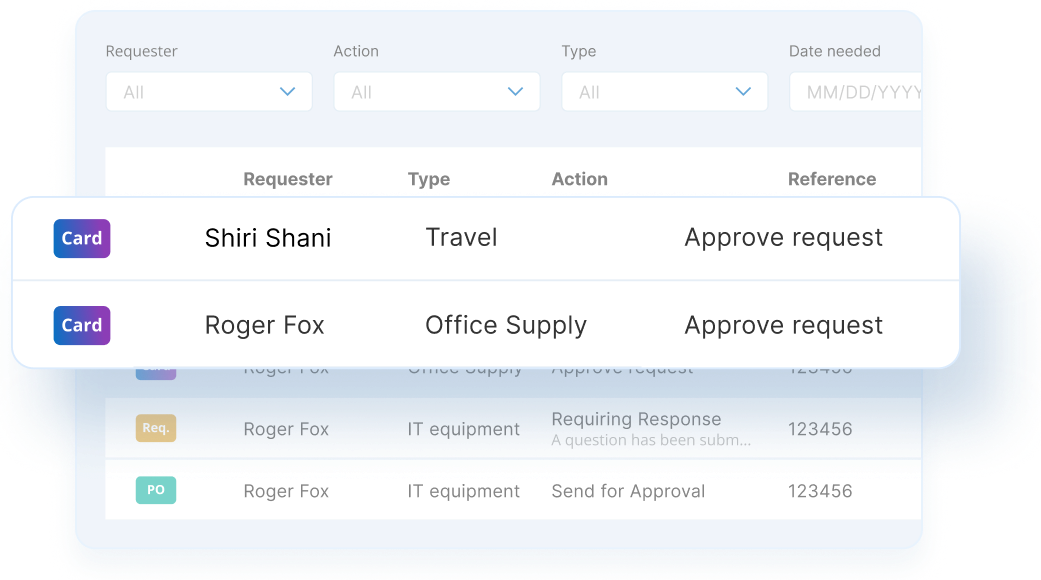Sort by Type column header

tap(429, 179)
